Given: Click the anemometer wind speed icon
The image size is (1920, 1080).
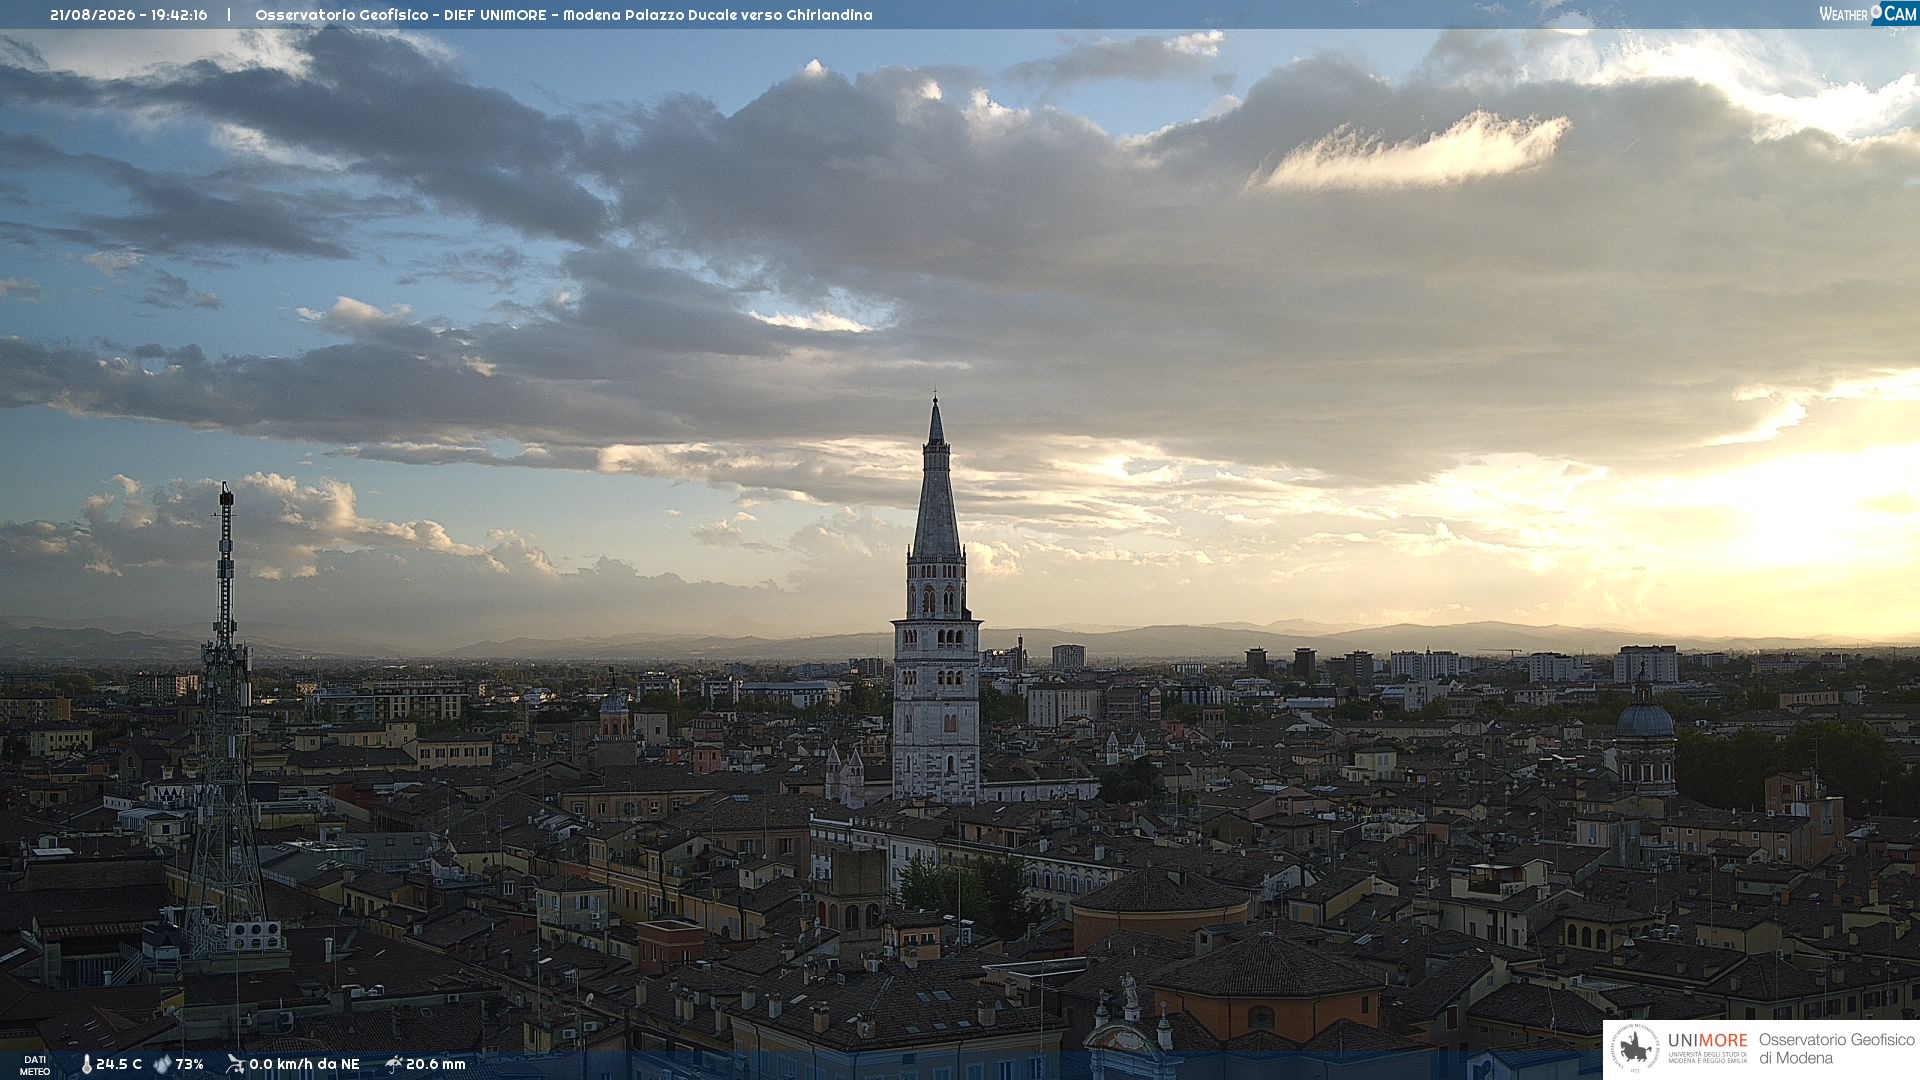Looking at the screenshot, I should click(x=235, y=1064).
